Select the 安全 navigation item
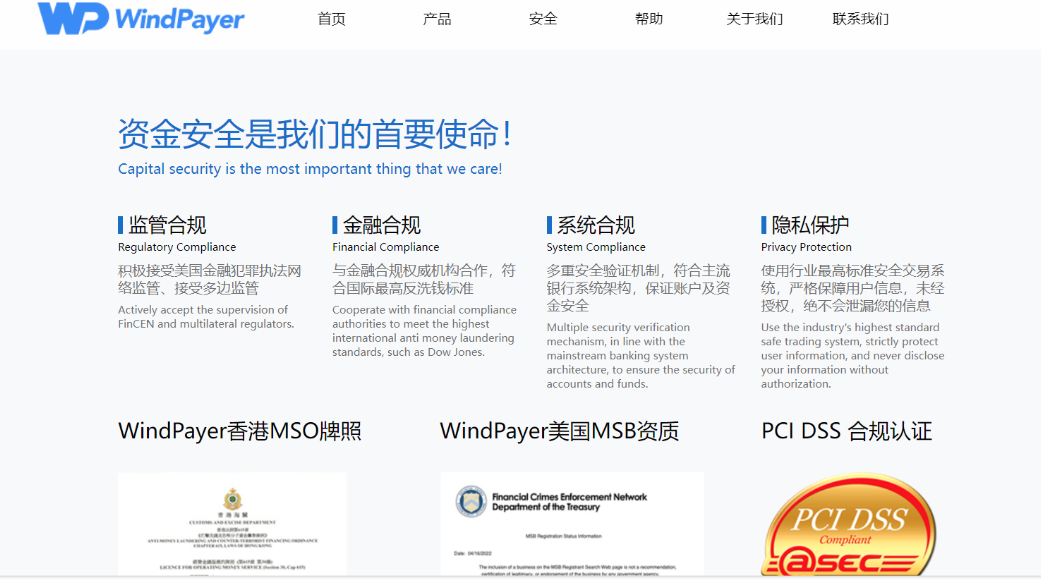Screen dimensions: 1041x579 543,19
